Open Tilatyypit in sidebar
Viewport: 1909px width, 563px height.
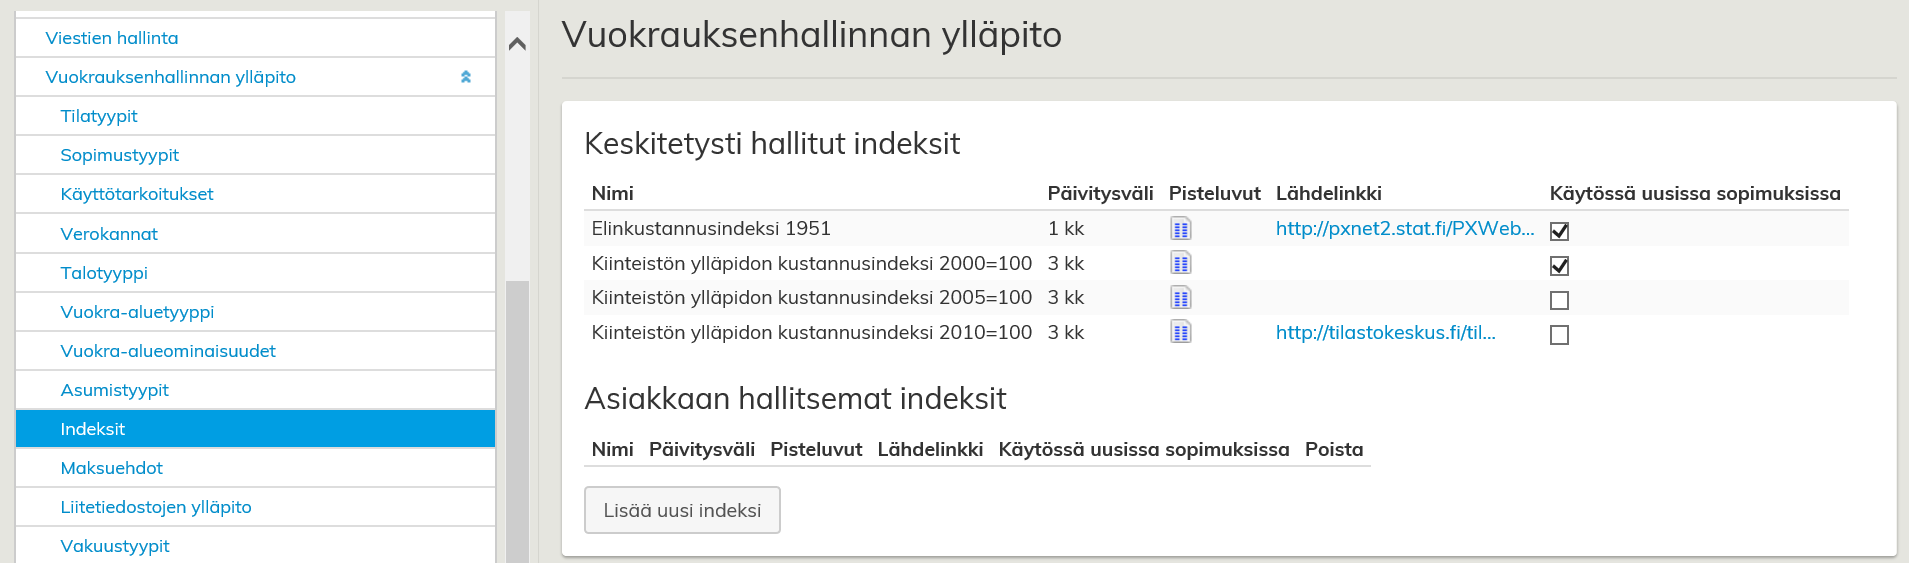coord(99,116)
